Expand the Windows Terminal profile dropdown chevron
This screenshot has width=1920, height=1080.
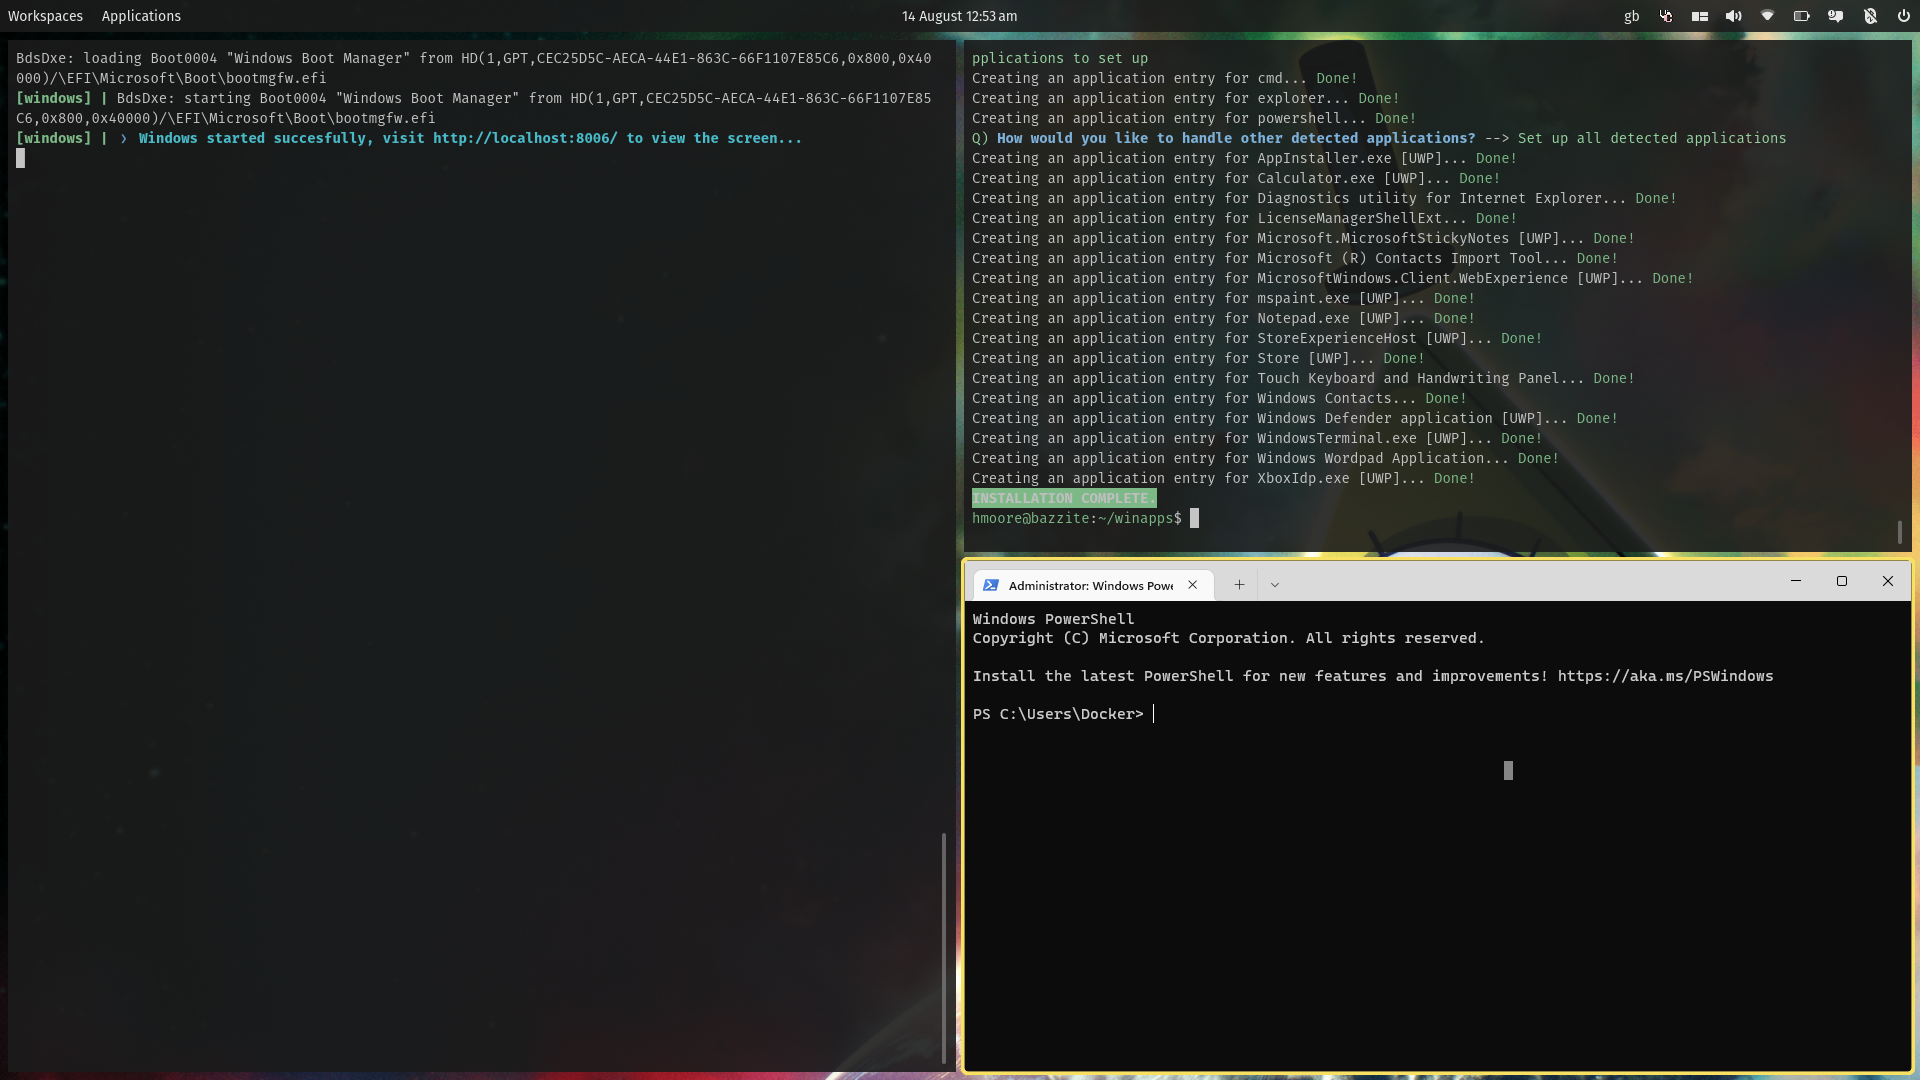pyautogui.click(x=1274, y=585)
